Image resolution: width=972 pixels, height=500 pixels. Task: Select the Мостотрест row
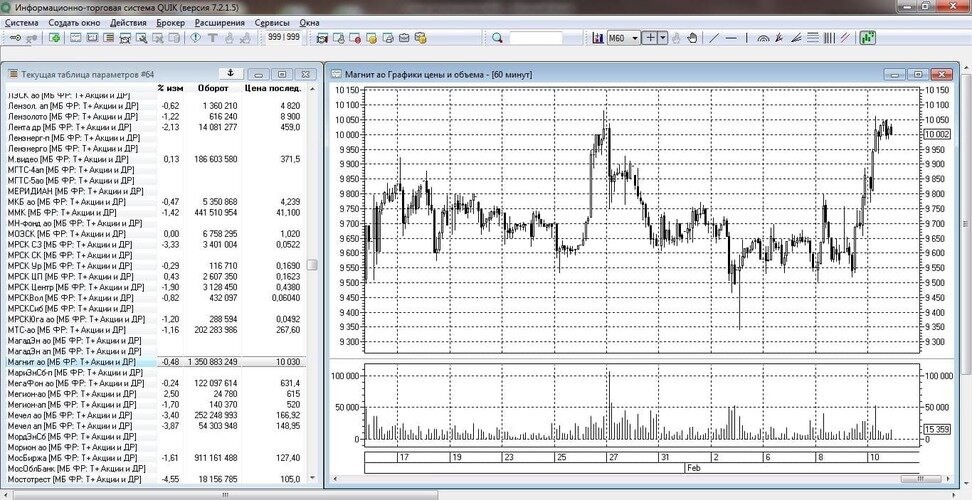click(155, 479)
